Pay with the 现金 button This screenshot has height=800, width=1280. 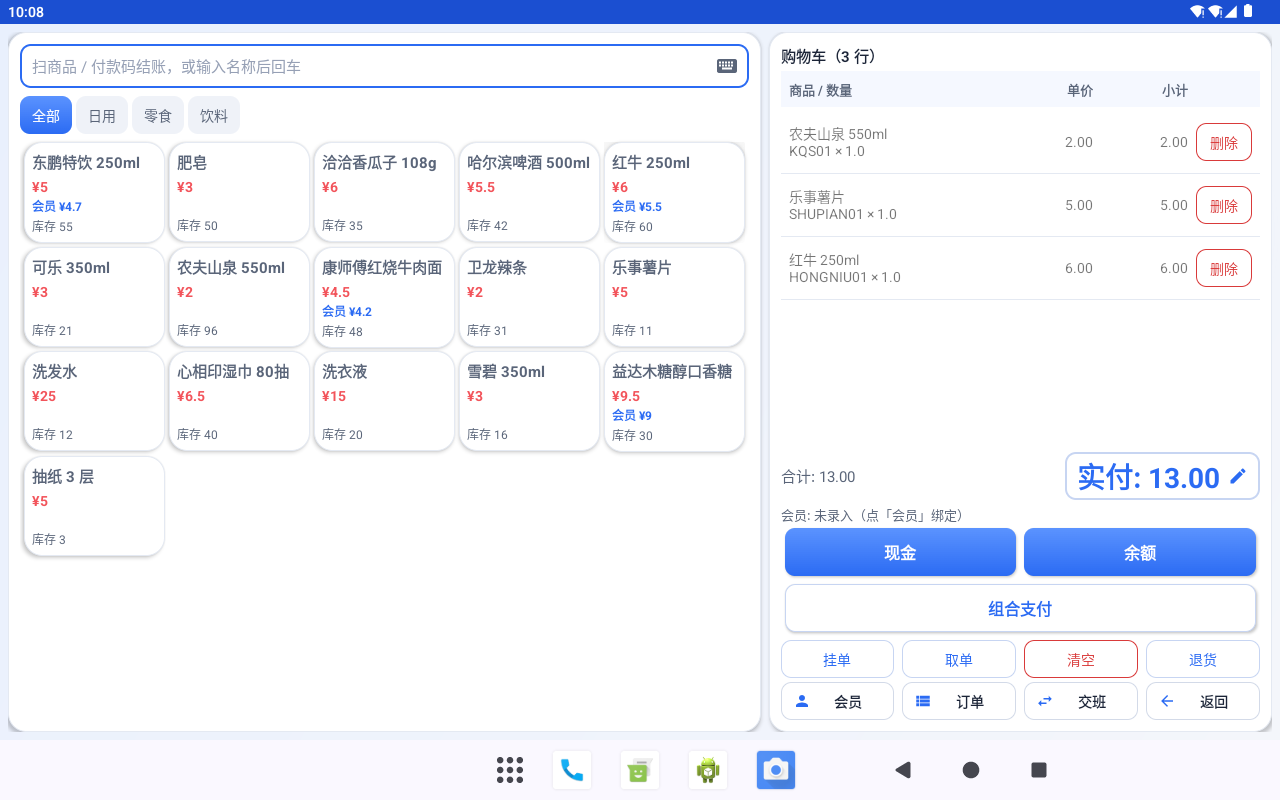click(x=900, y=552)
